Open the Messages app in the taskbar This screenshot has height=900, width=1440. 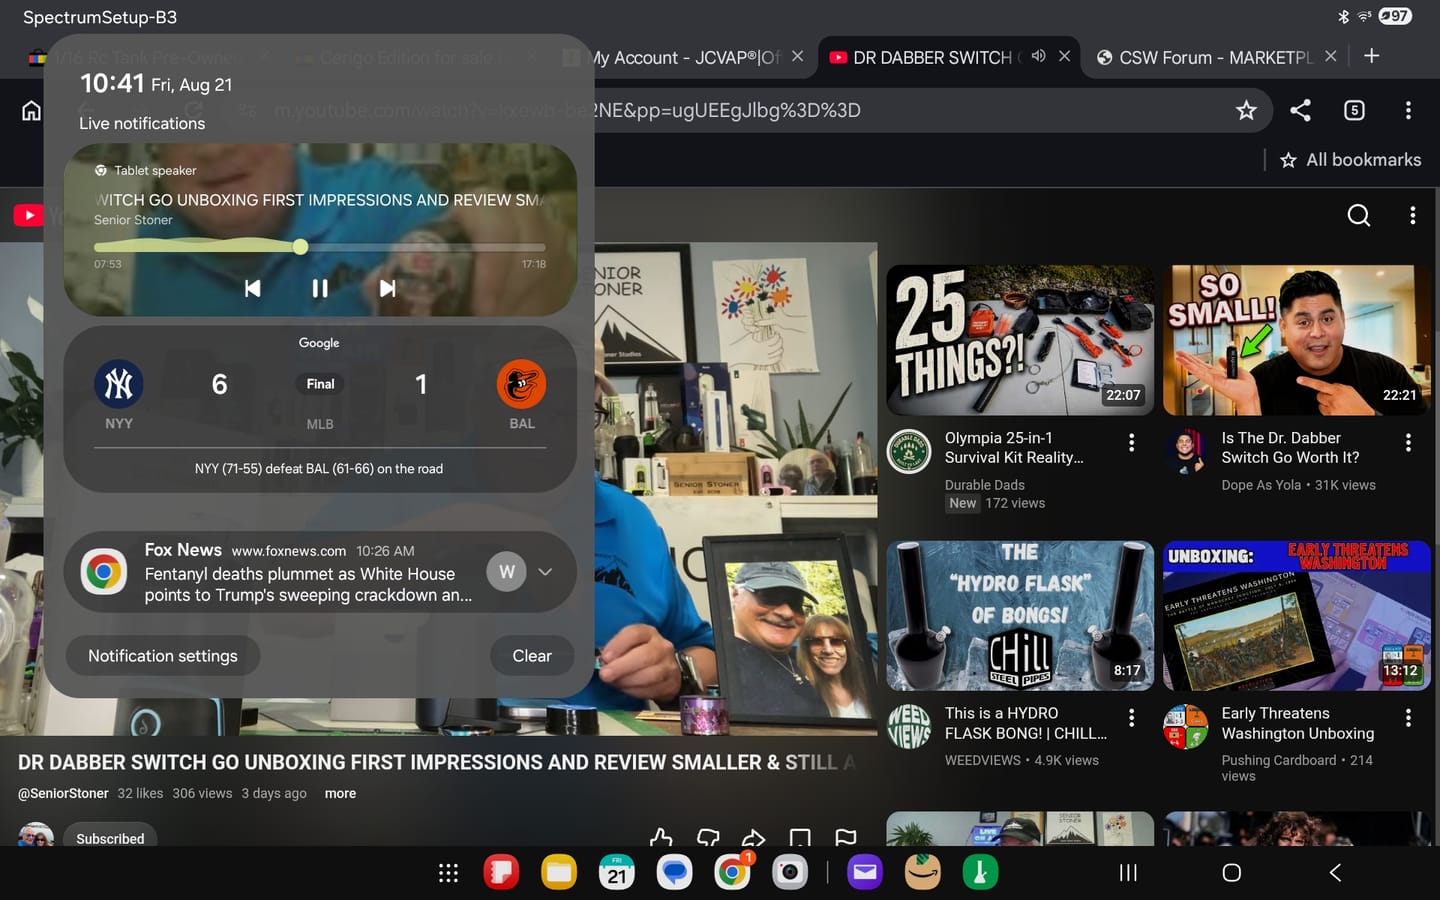[x=675, y=873]
